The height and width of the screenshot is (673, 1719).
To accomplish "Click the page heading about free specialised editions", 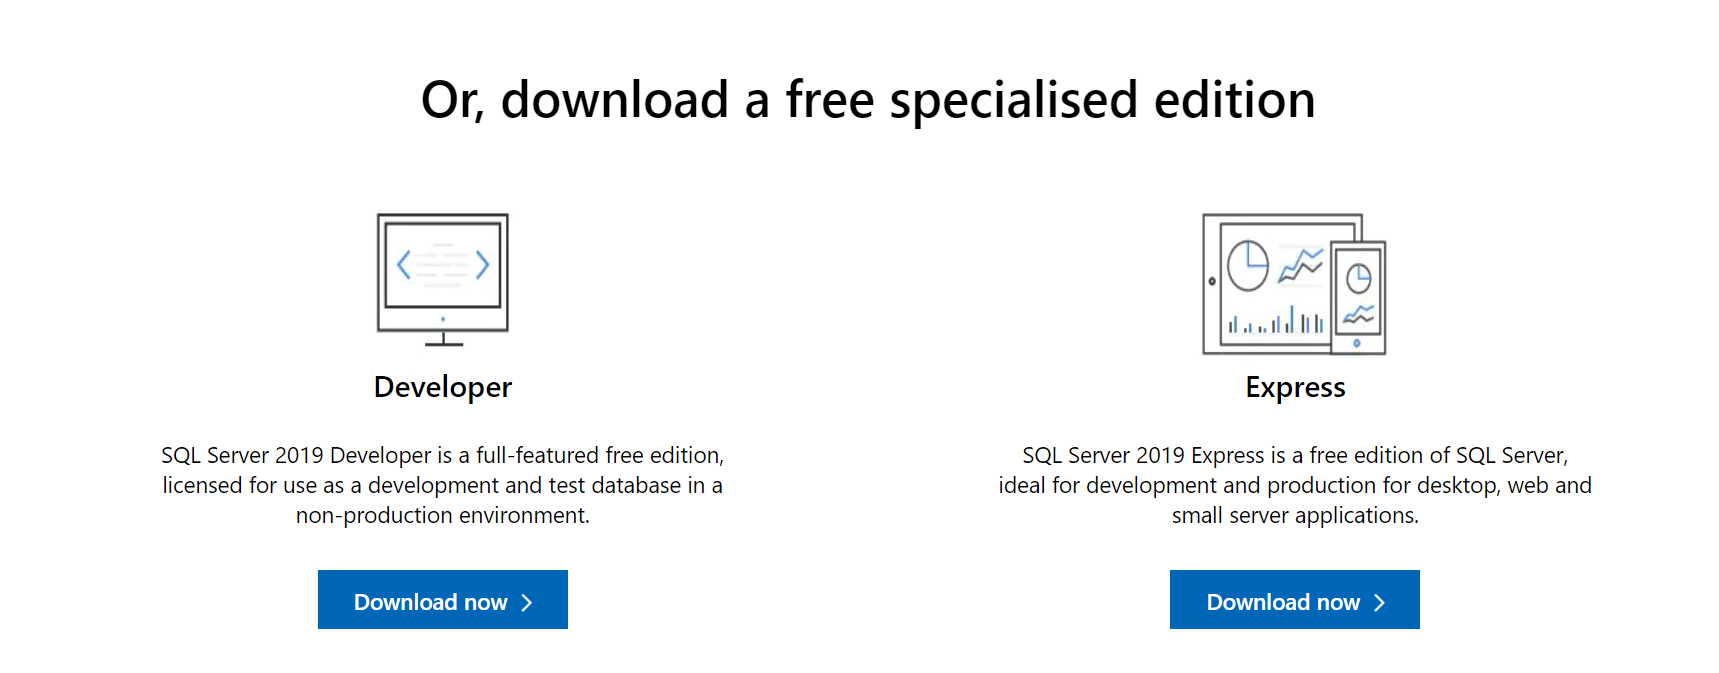I will click(867, 99).
